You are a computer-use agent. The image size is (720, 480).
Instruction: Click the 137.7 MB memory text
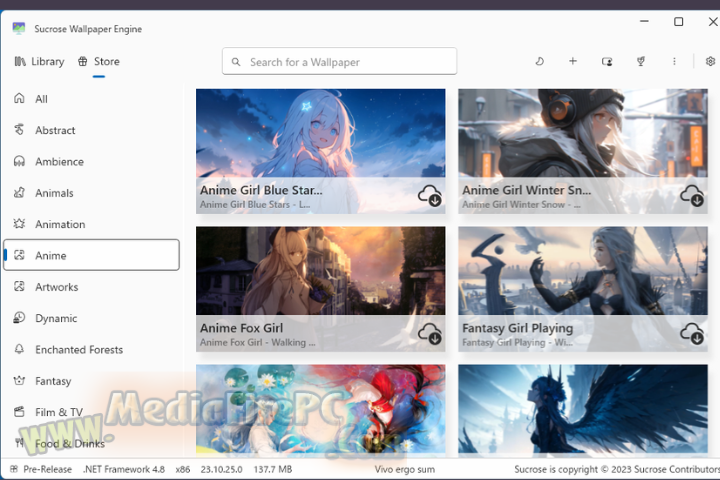(x=273, y=469)
